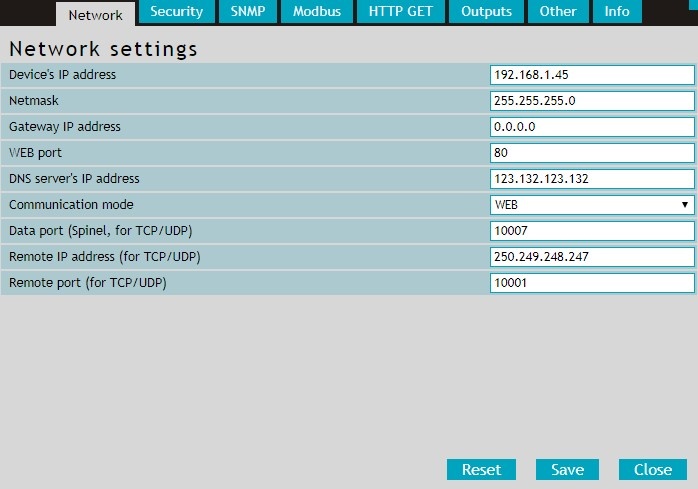Click the Device's IP address field
This screenshot has width=698, height=489.
coord(592,75)
